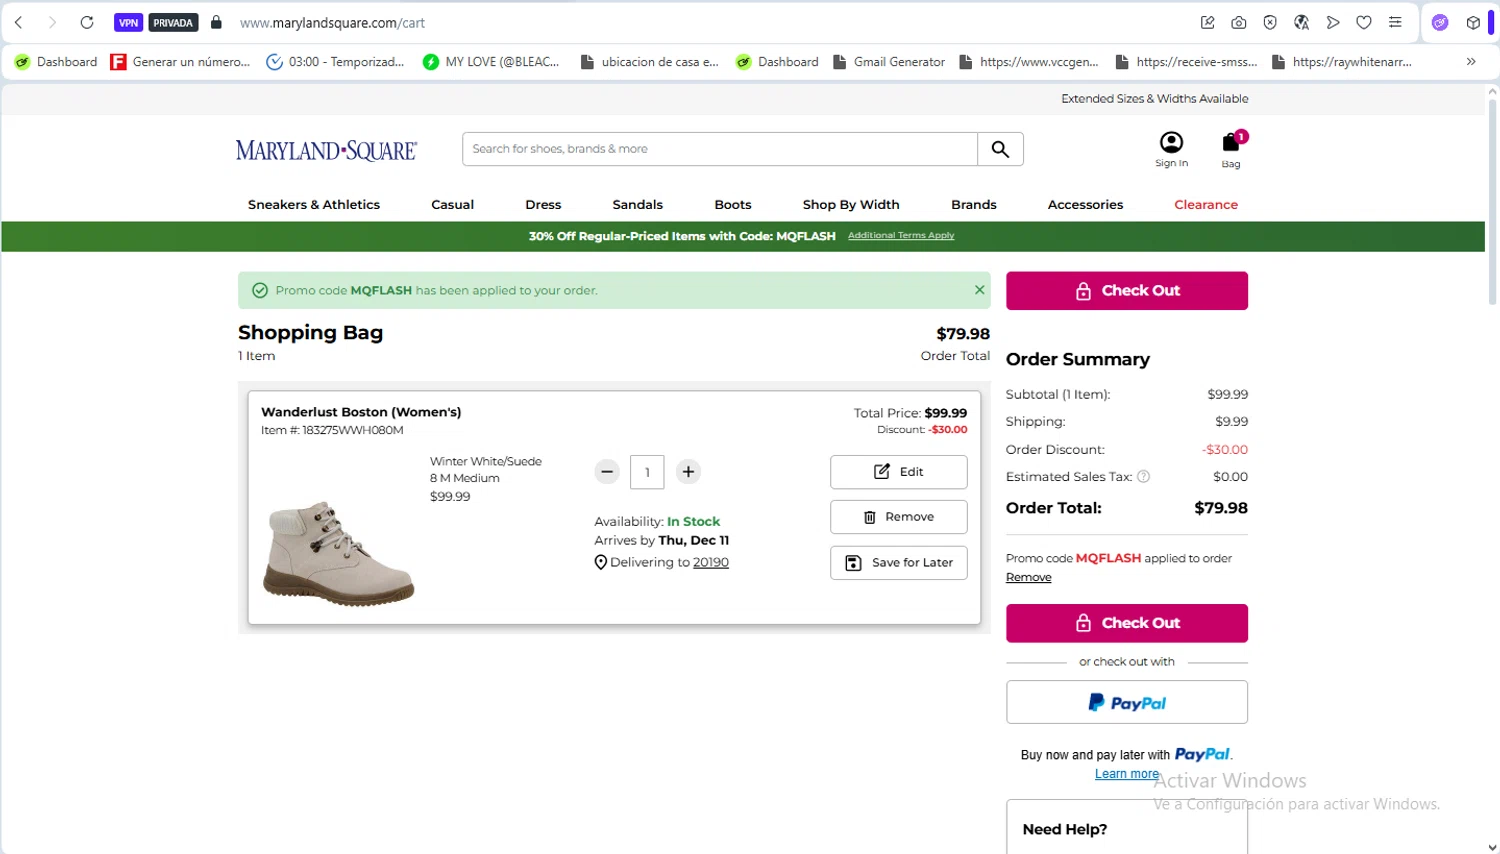Open Wanderlust Boston (Women's) product title
This screenshot has width=1500, height=854.
[x=361, y=412]
